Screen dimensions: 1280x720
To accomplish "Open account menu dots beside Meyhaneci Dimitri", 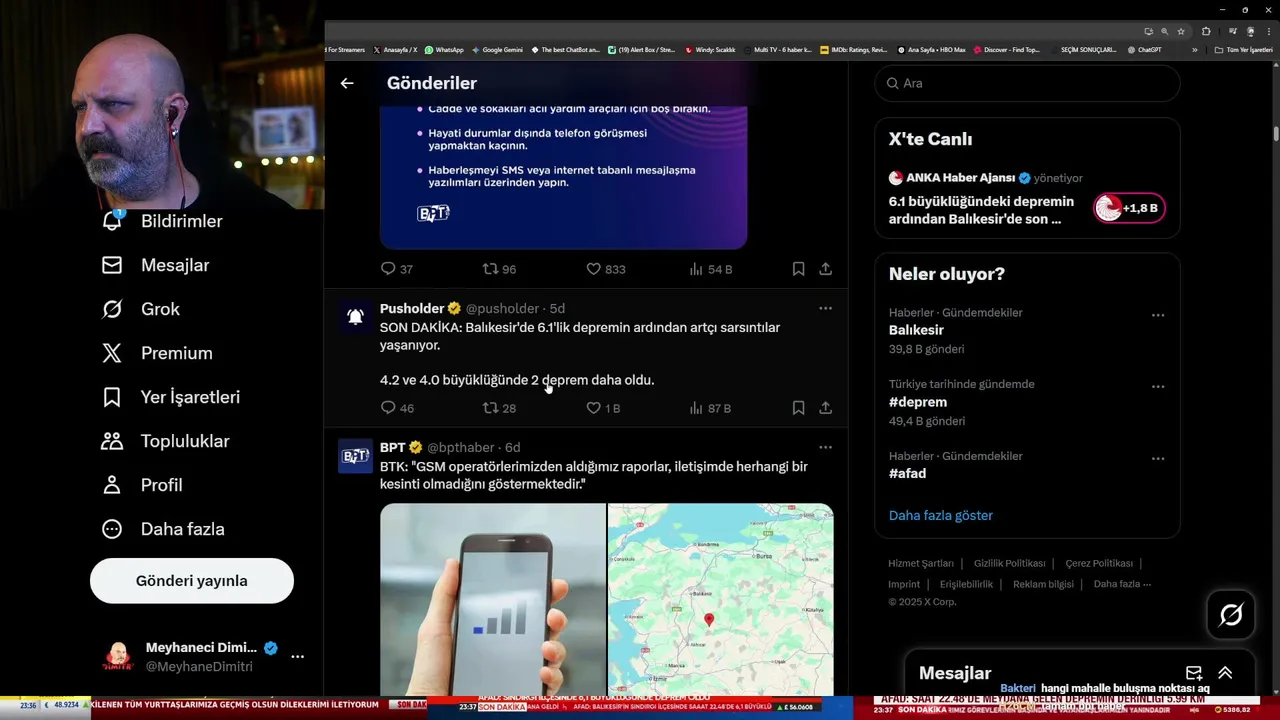I will (x=297, y=657).
